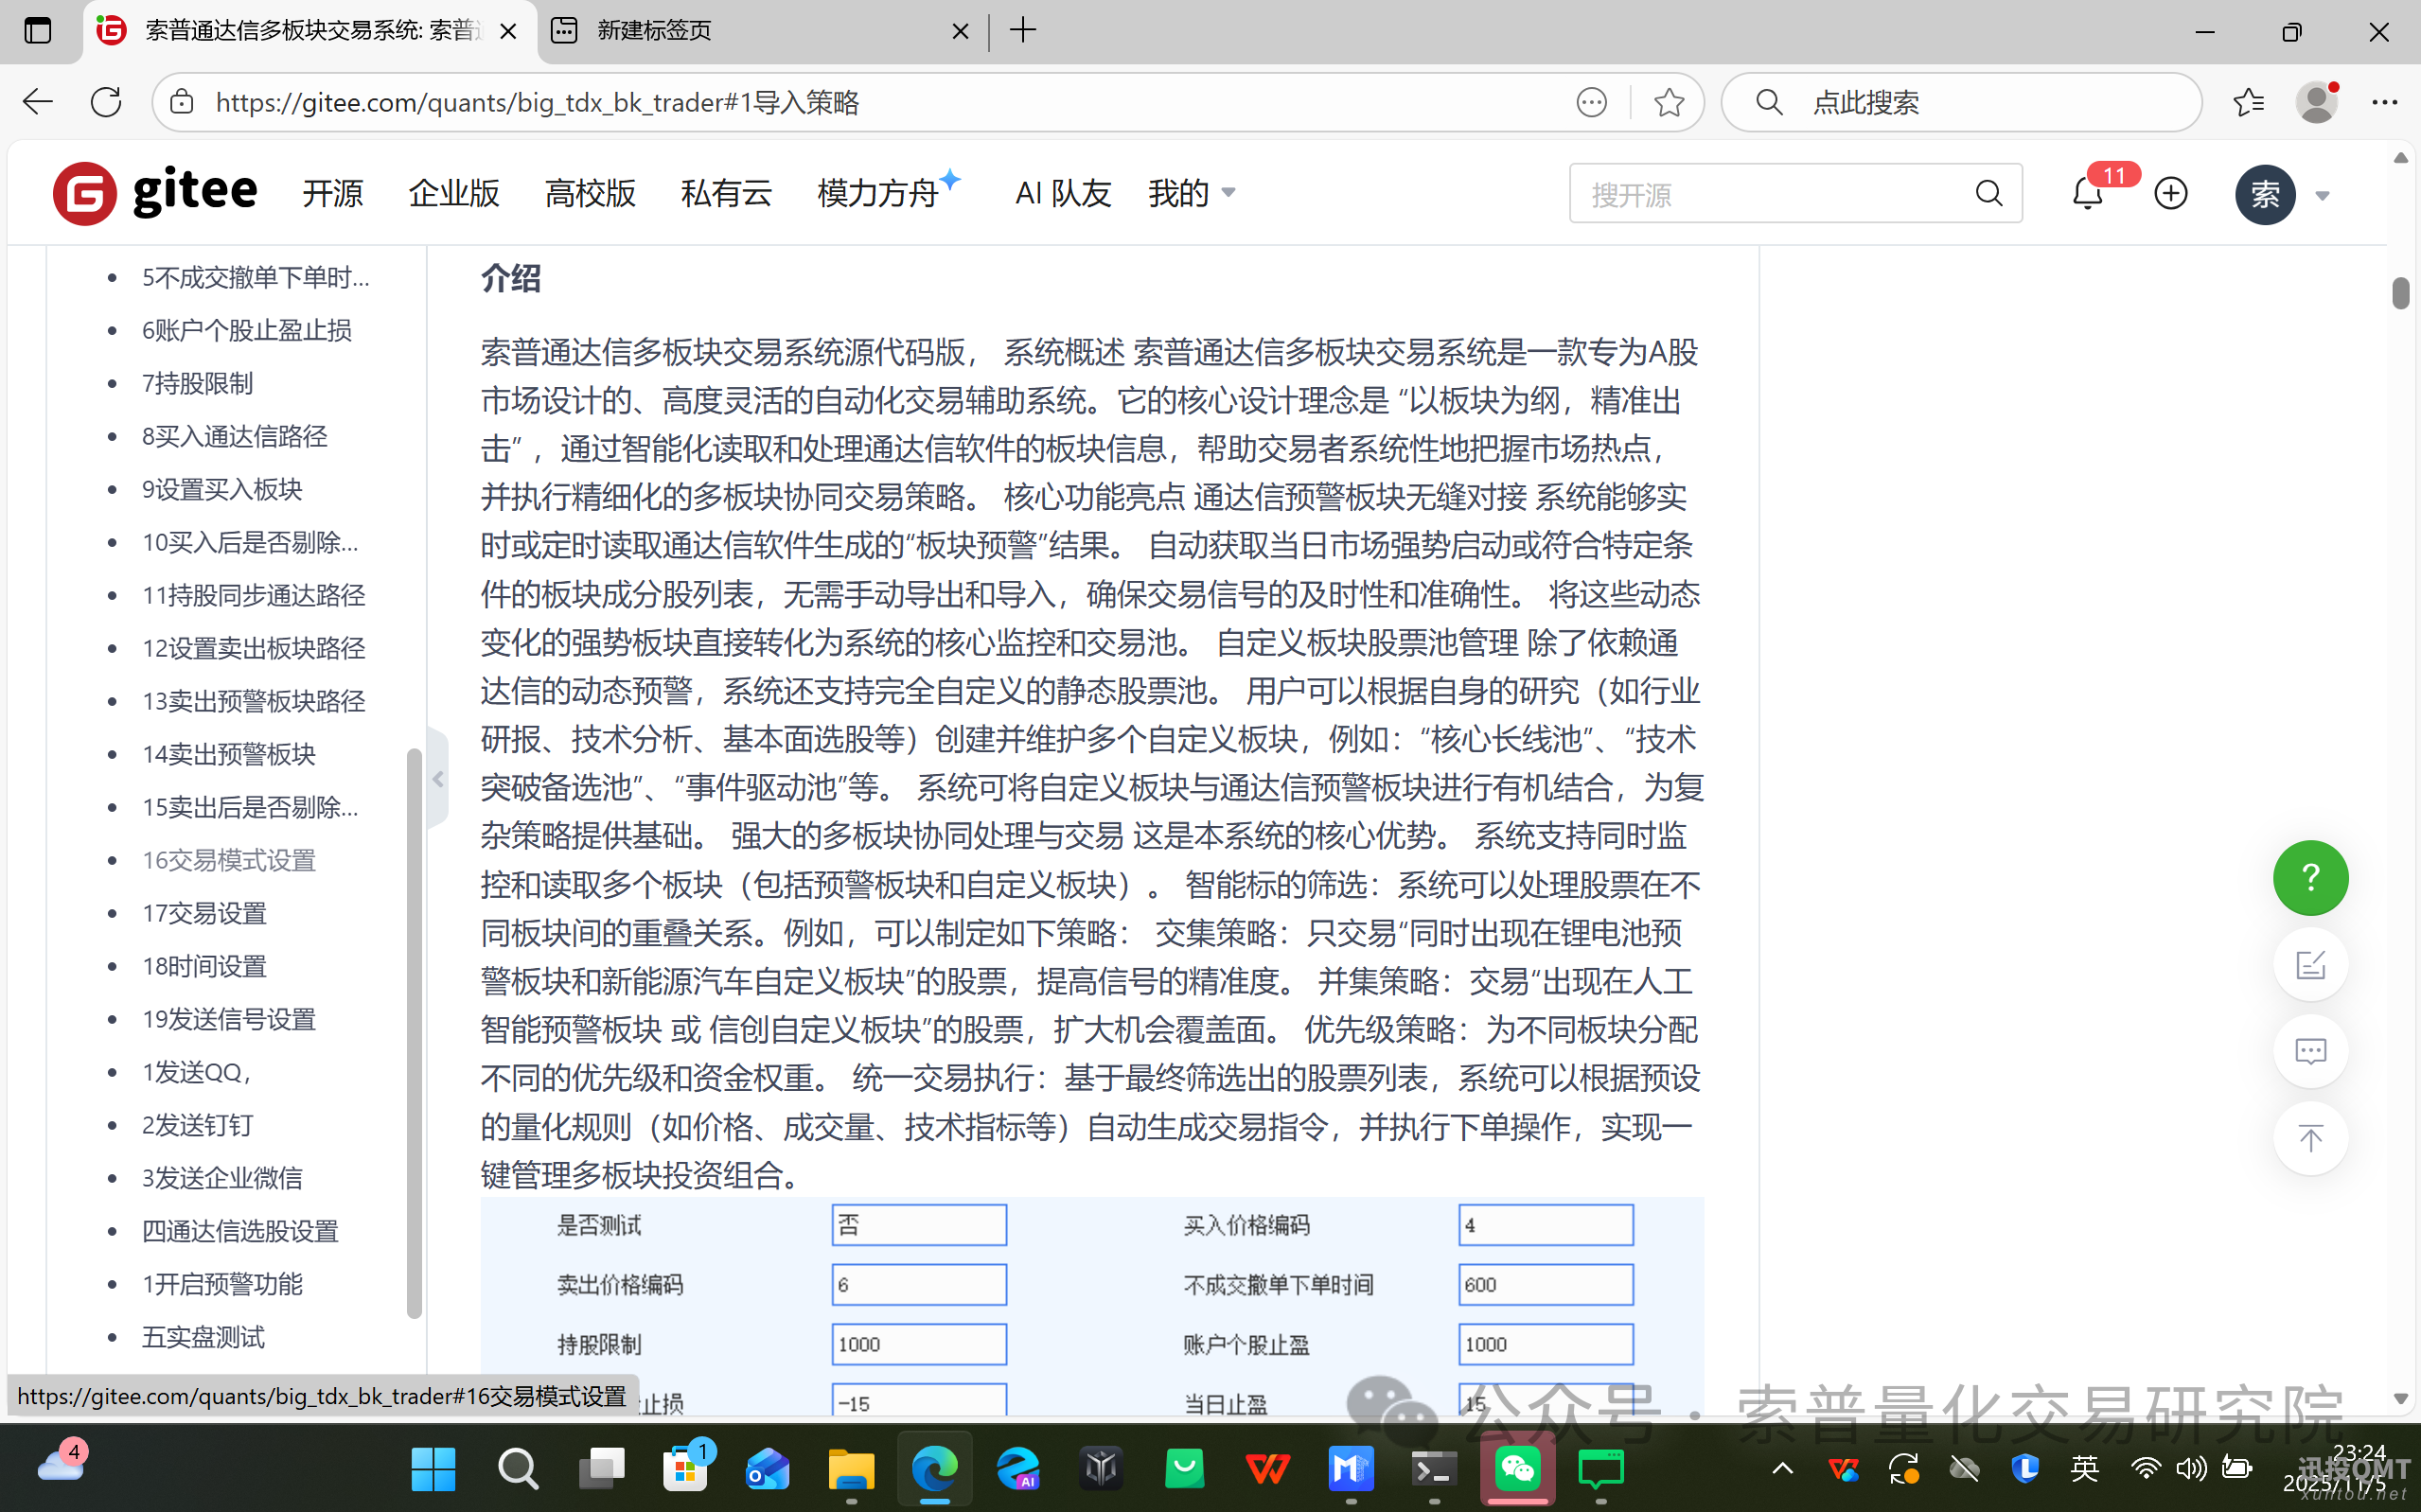
Task: Open the comments bubble icon on the right edge
Action: [x=2310, y=1051]
